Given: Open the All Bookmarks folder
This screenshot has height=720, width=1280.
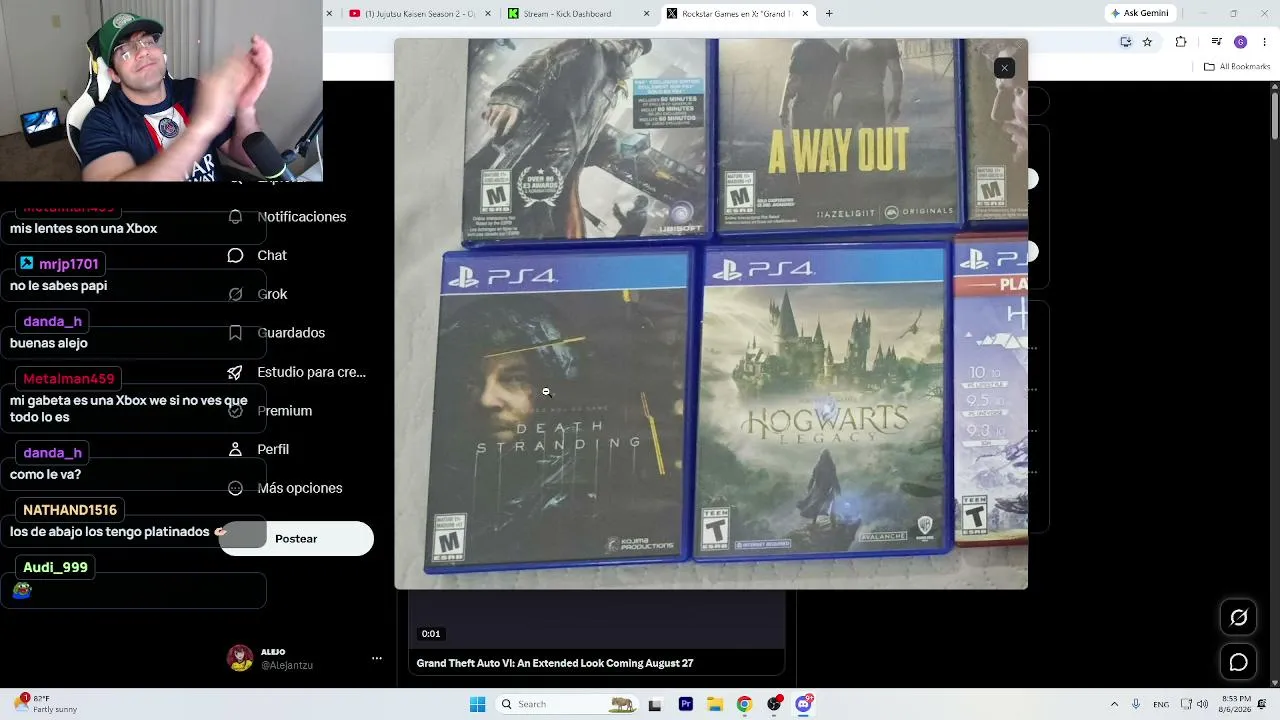Looking at the screenshot, I should pyautogui.click(x=1236, y=67).
